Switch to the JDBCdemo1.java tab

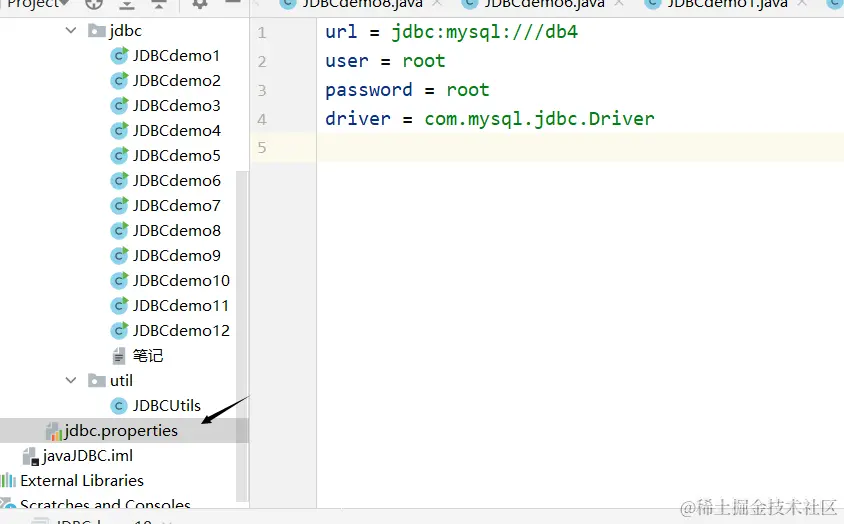[x=727, y=4]
